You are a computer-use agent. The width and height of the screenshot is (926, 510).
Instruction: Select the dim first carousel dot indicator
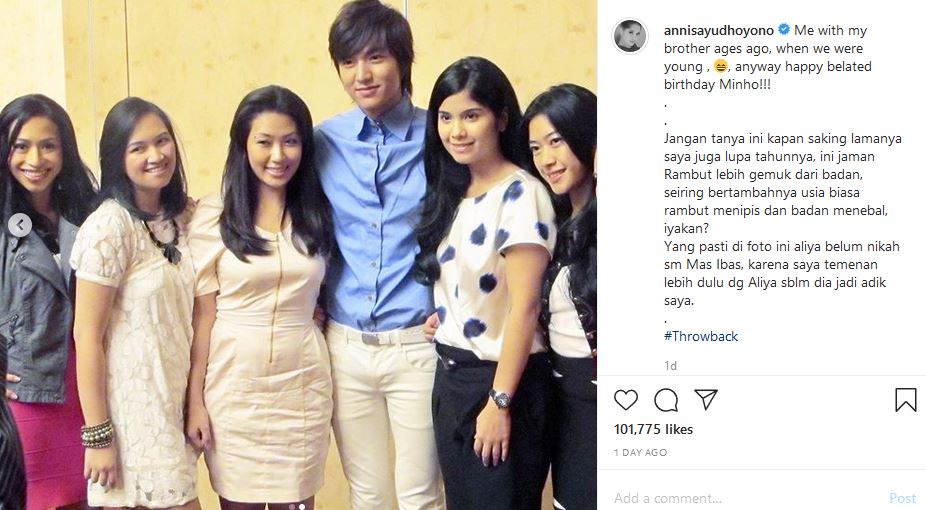291,506
